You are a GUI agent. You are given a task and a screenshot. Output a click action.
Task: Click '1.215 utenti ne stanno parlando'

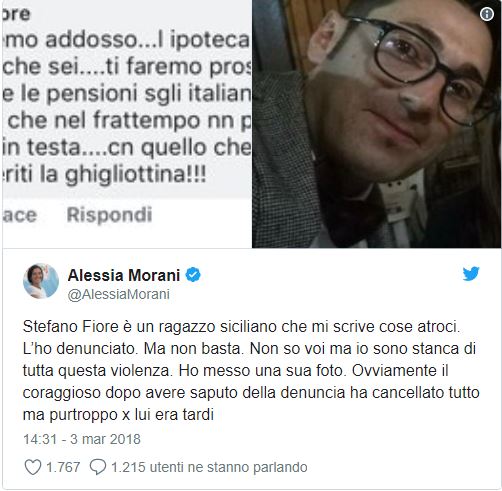coord(209,467)
